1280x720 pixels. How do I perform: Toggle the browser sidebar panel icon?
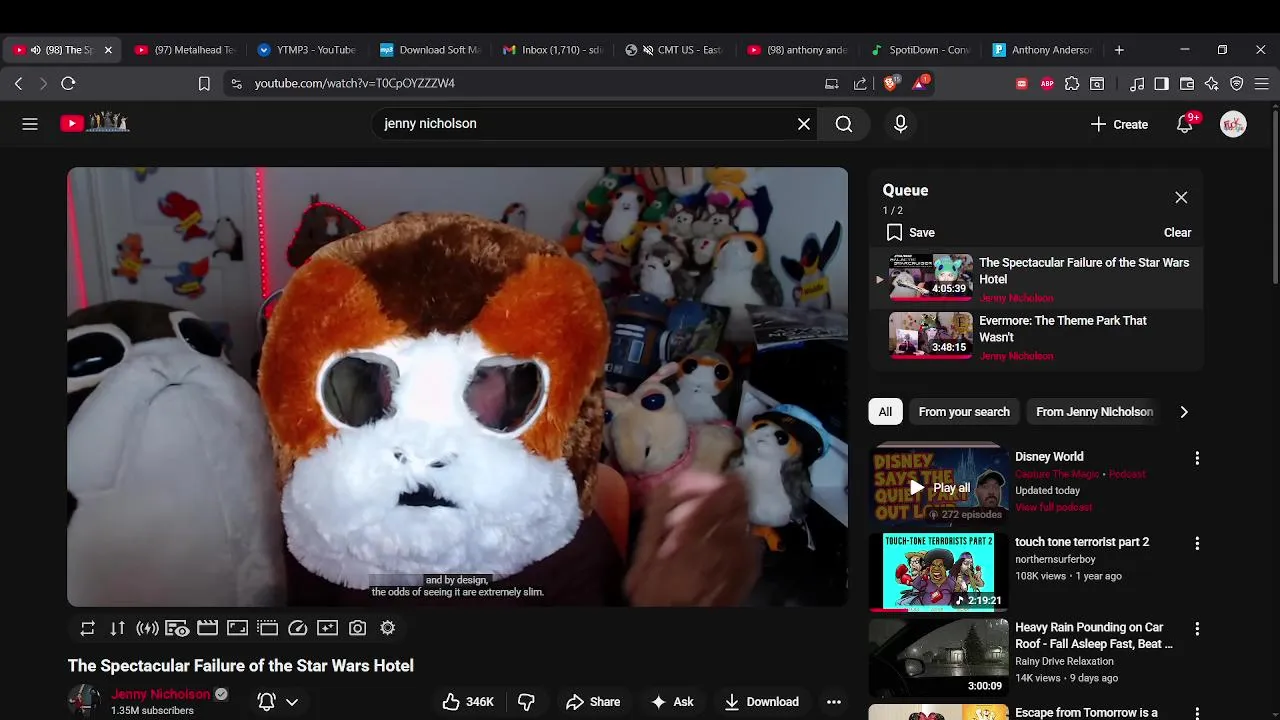click(1161, 84)
